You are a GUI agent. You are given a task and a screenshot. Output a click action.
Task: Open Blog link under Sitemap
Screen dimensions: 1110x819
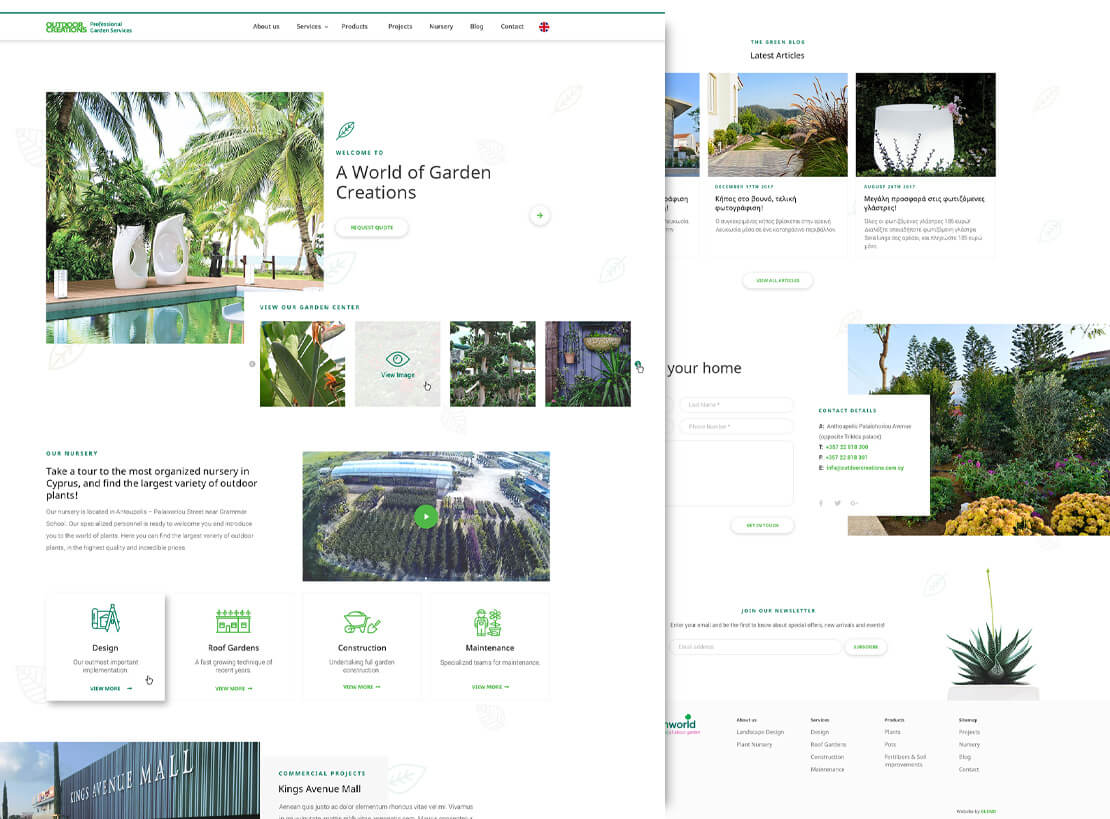(965, 757)
